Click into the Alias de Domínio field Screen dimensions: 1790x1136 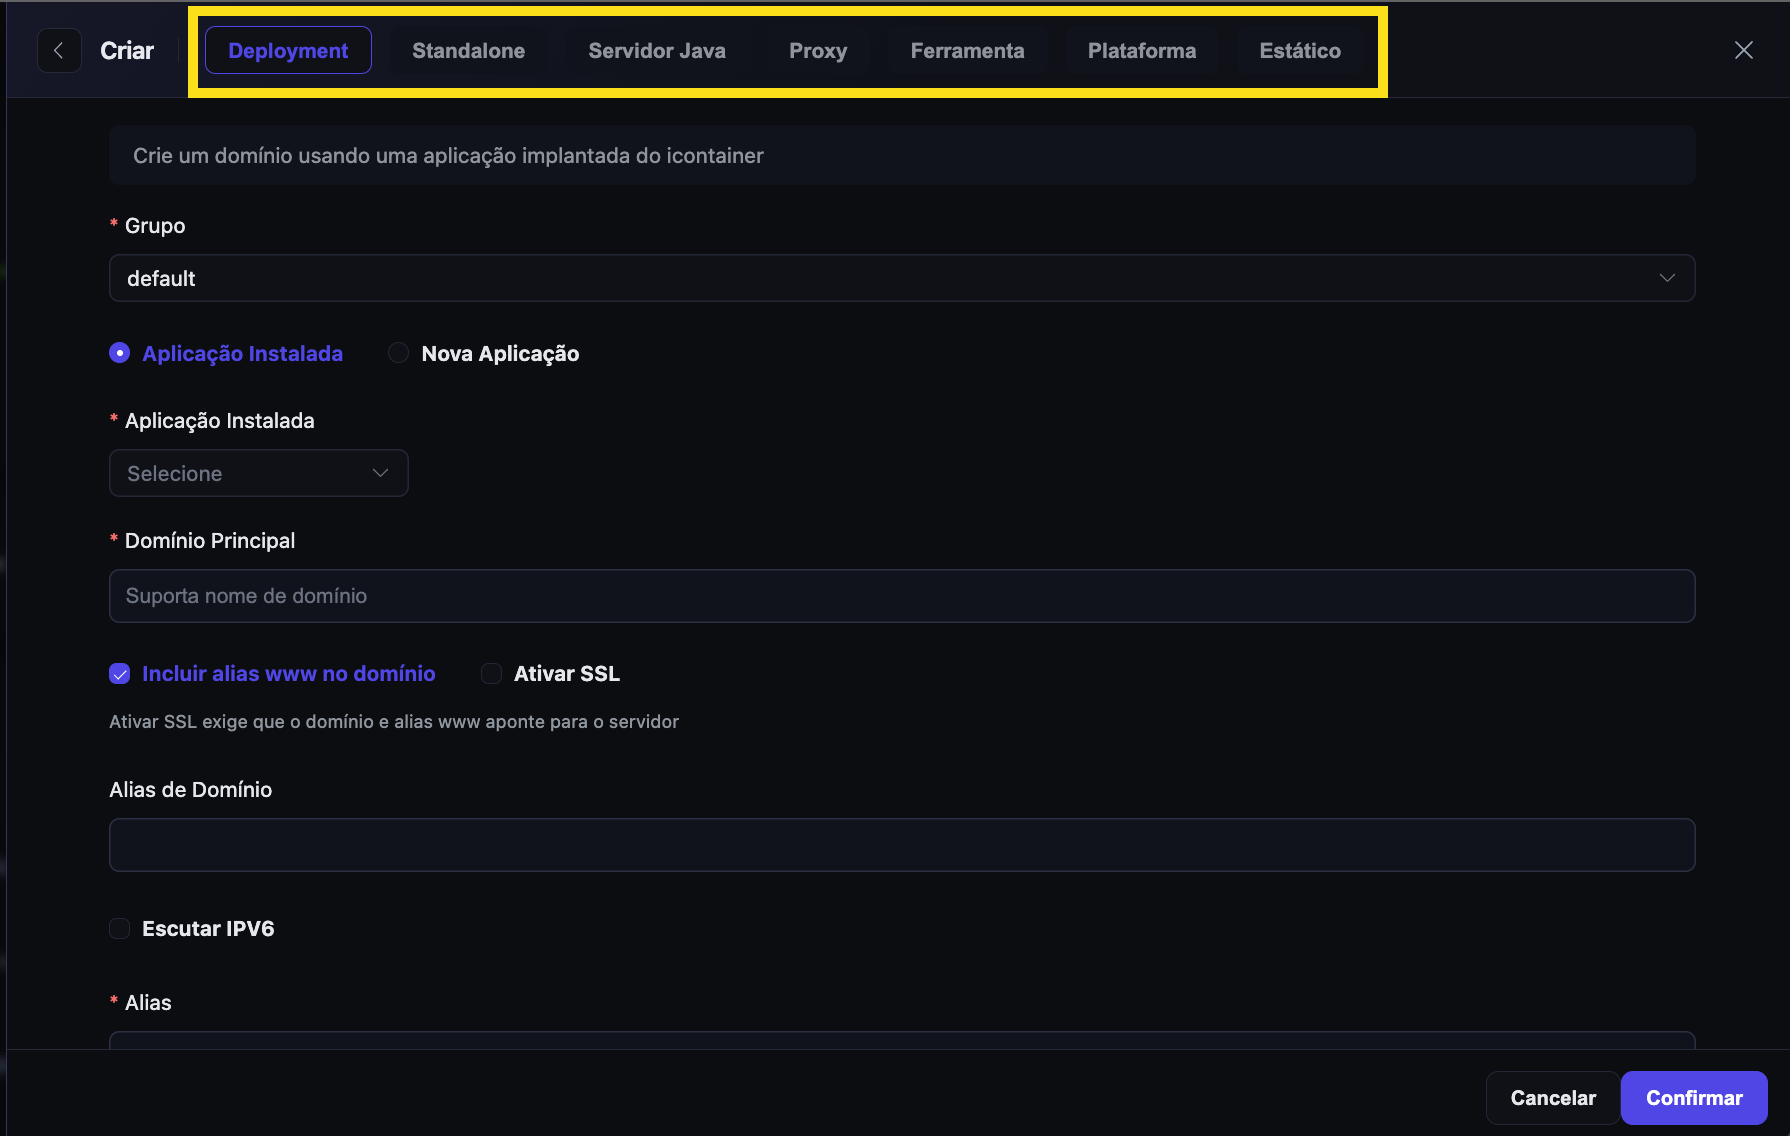902,845
